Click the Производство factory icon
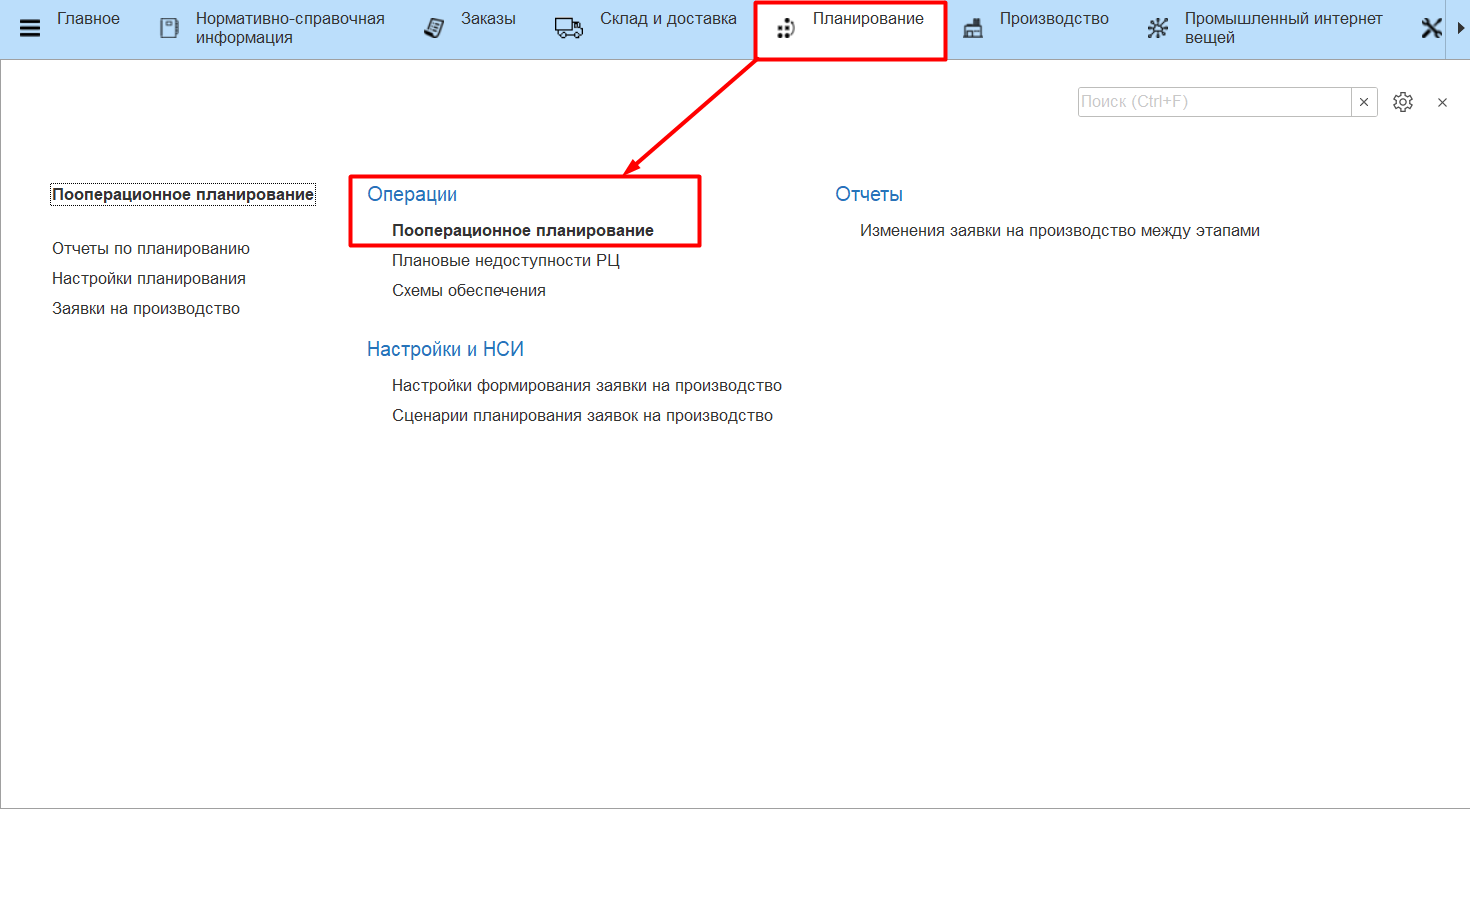 [x=973, y=29]
